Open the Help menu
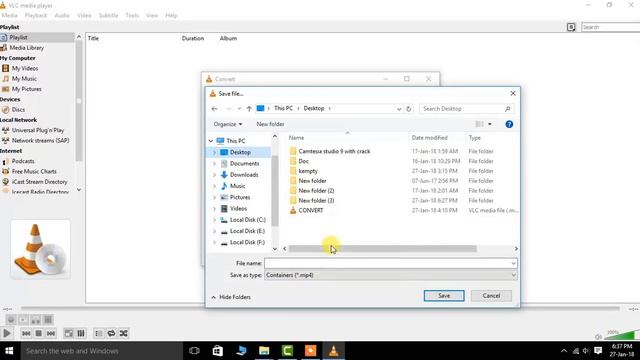640x360 pixels. pos(171,15)
